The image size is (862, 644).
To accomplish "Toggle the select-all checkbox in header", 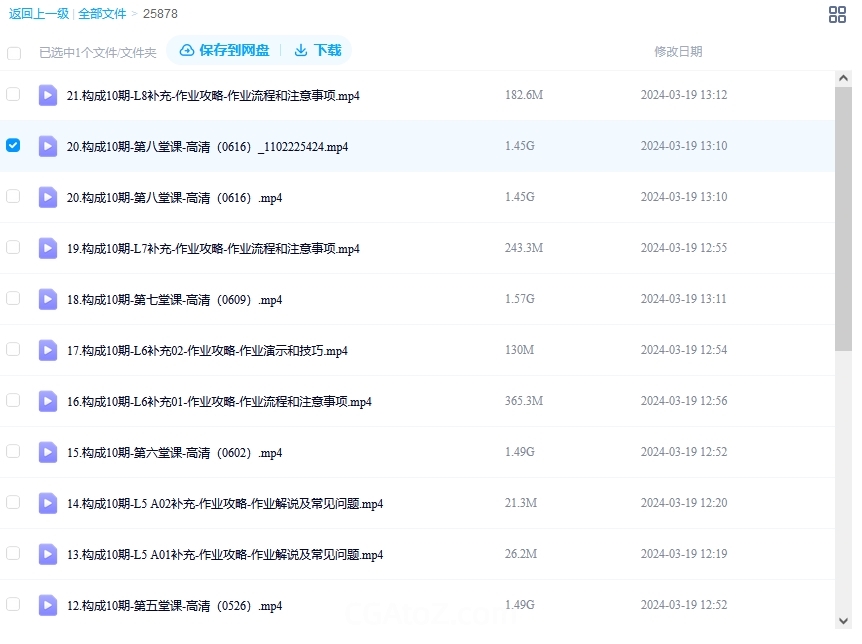I will (14, 53).
